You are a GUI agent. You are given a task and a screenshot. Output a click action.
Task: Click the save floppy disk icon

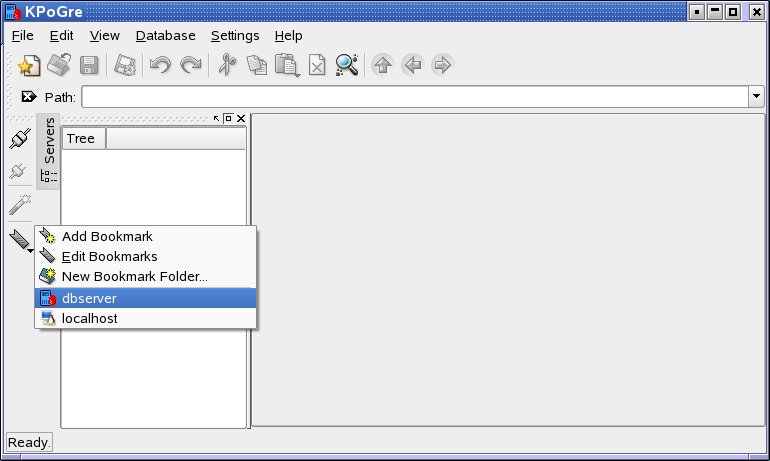coord(89,66)
